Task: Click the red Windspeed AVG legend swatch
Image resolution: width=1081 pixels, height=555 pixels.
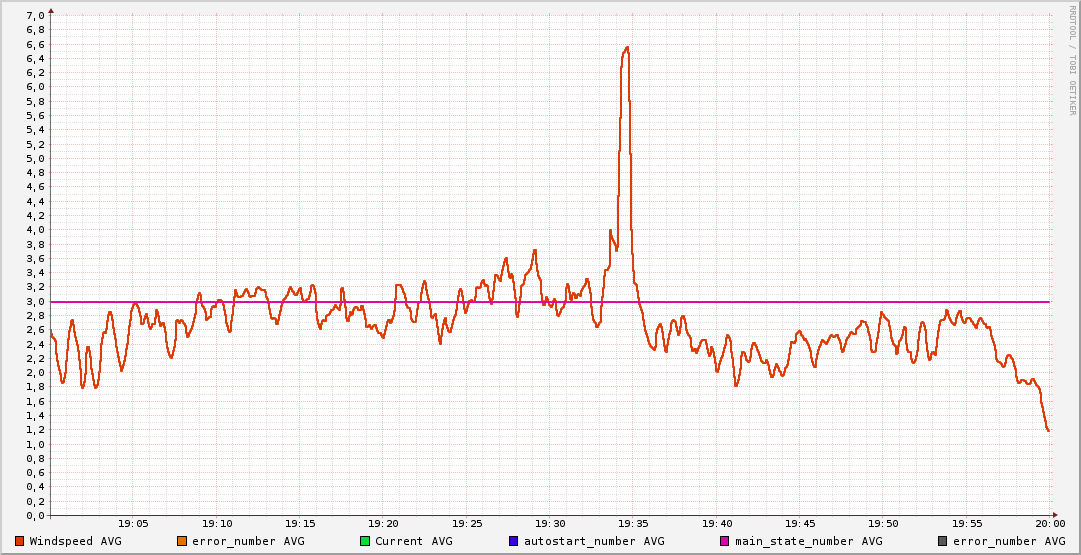Action: tap(19, 541)
